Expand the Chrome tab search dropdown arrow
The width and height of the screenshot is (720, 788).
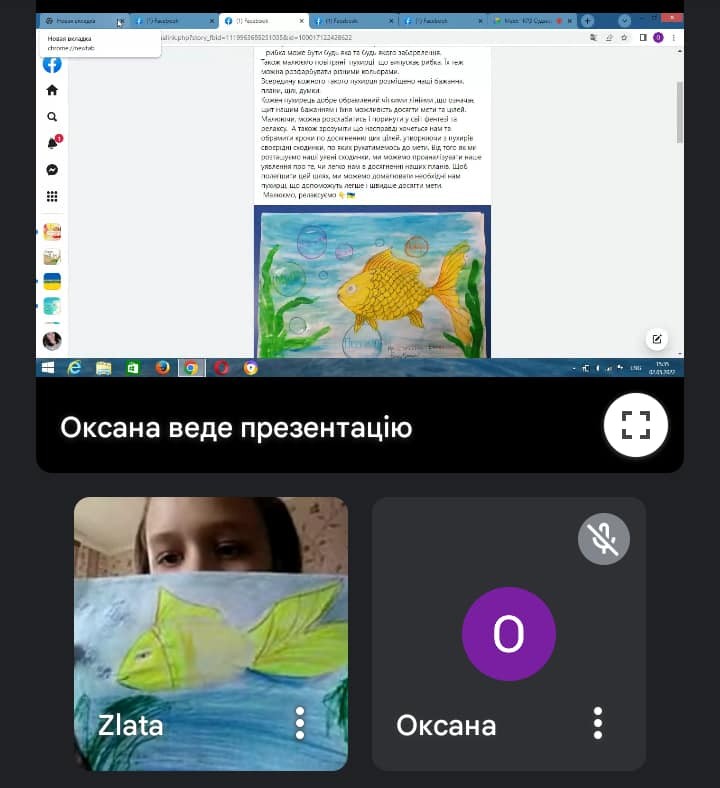tap(625, 20)
